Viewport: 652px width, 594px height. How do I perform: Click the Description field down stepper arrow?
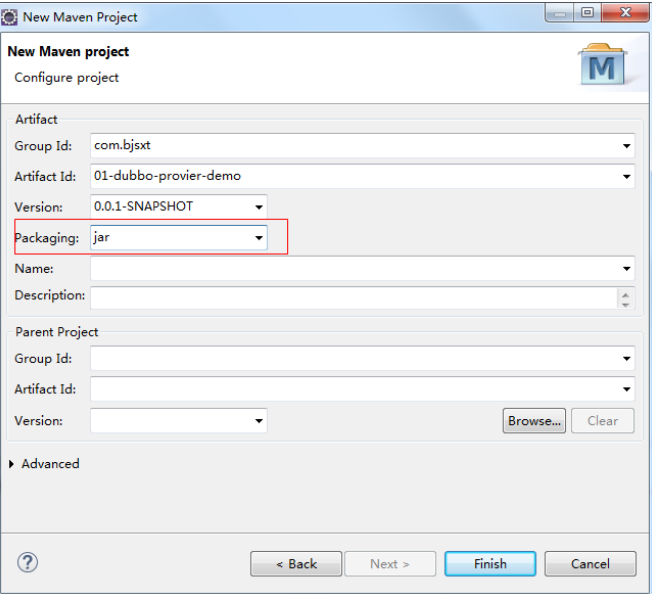pos(625,305)
